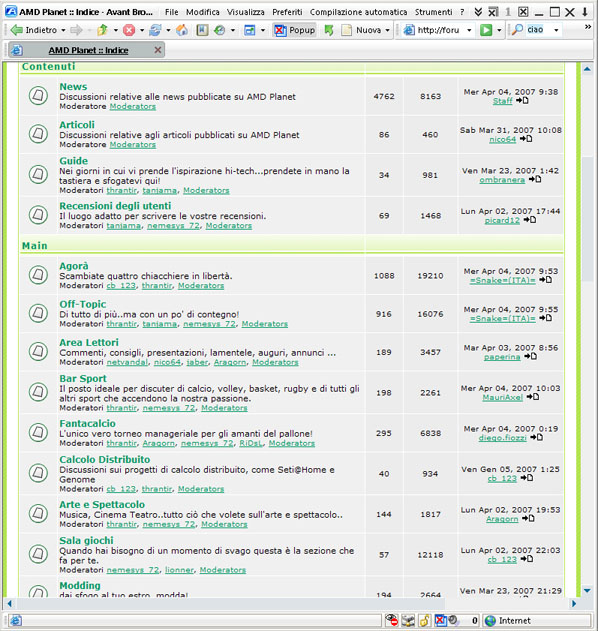The height and width of the screenshot is (631, 598).
Task: Toggle the yellow padlock status bar icon
Action: click(x=424, y=620)
